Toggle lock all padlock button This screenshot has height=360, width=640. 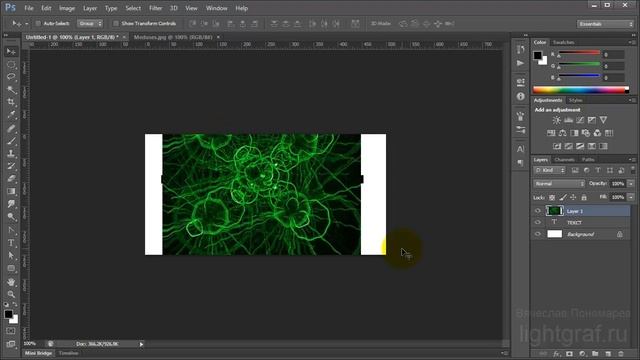coord(584,198)
